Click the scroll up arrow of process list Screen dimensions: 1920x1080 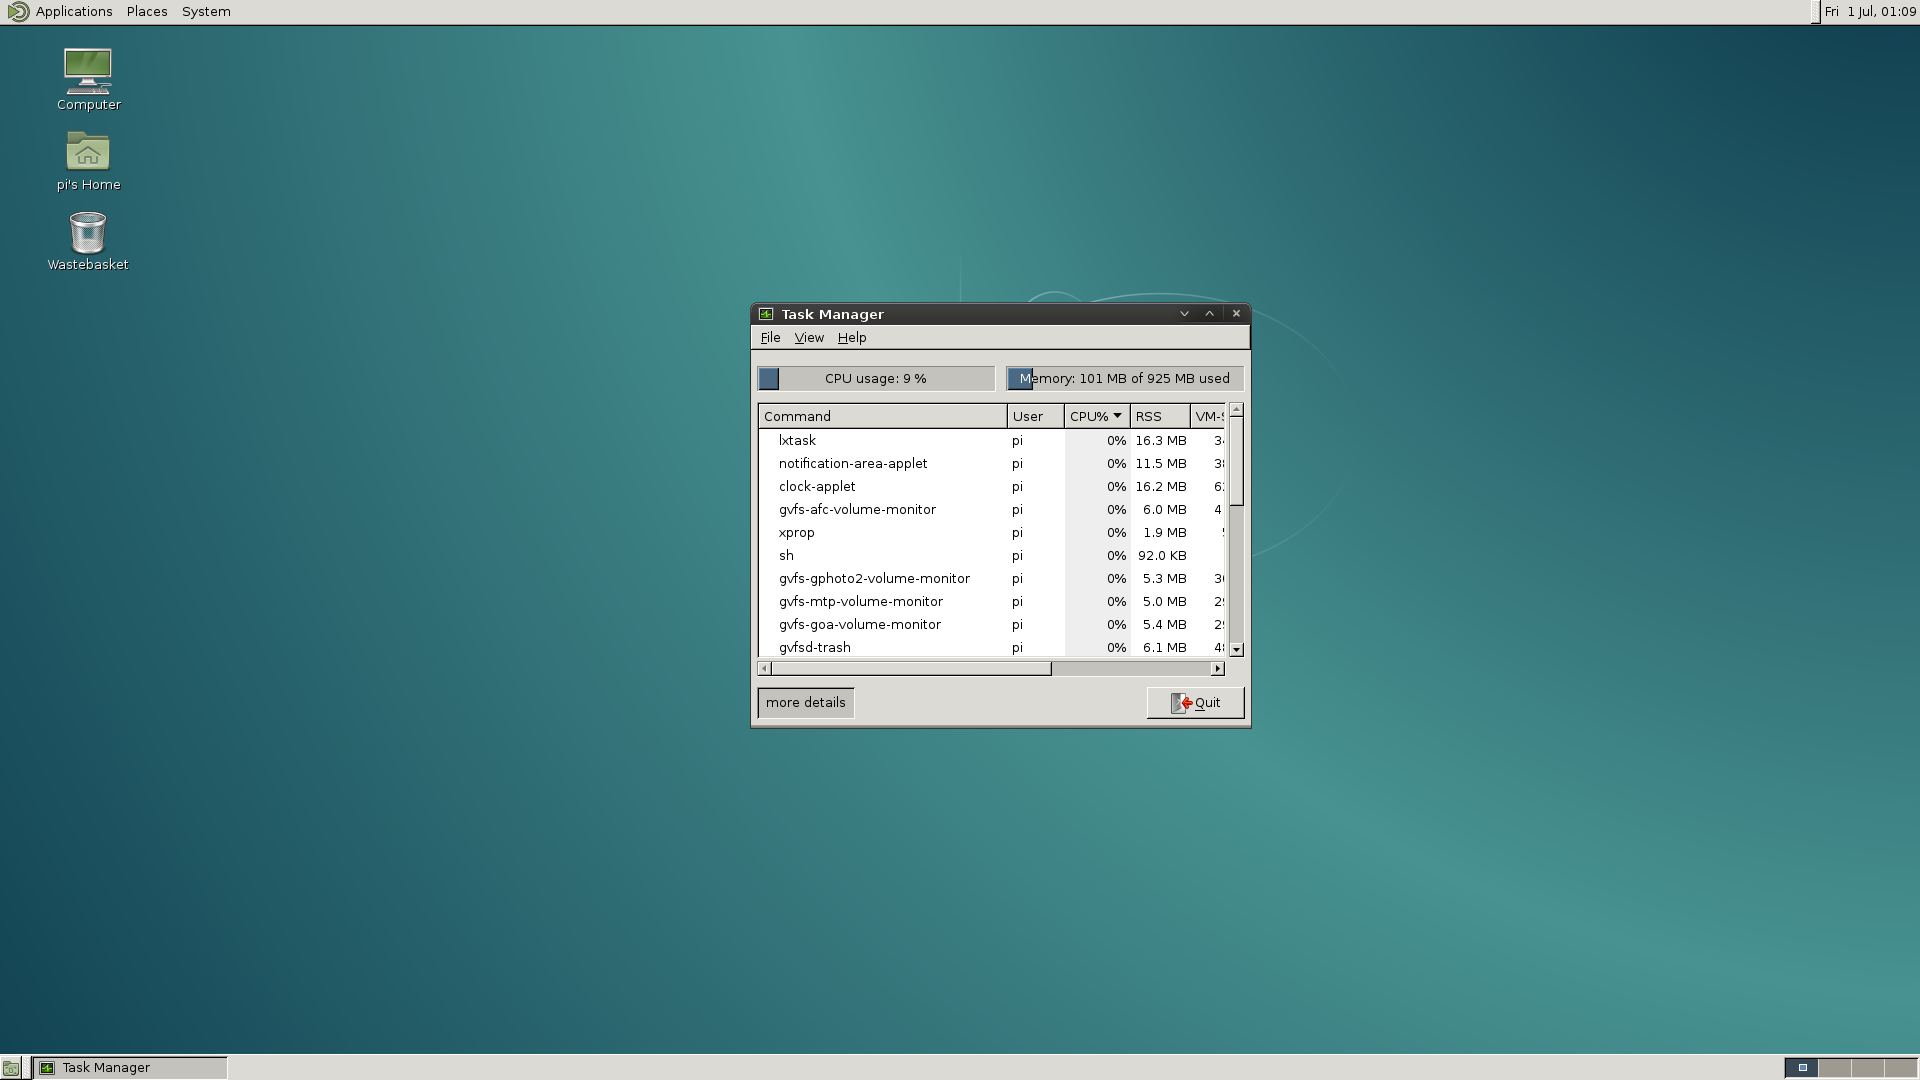pyautogui.click(x=1236, y=410)
